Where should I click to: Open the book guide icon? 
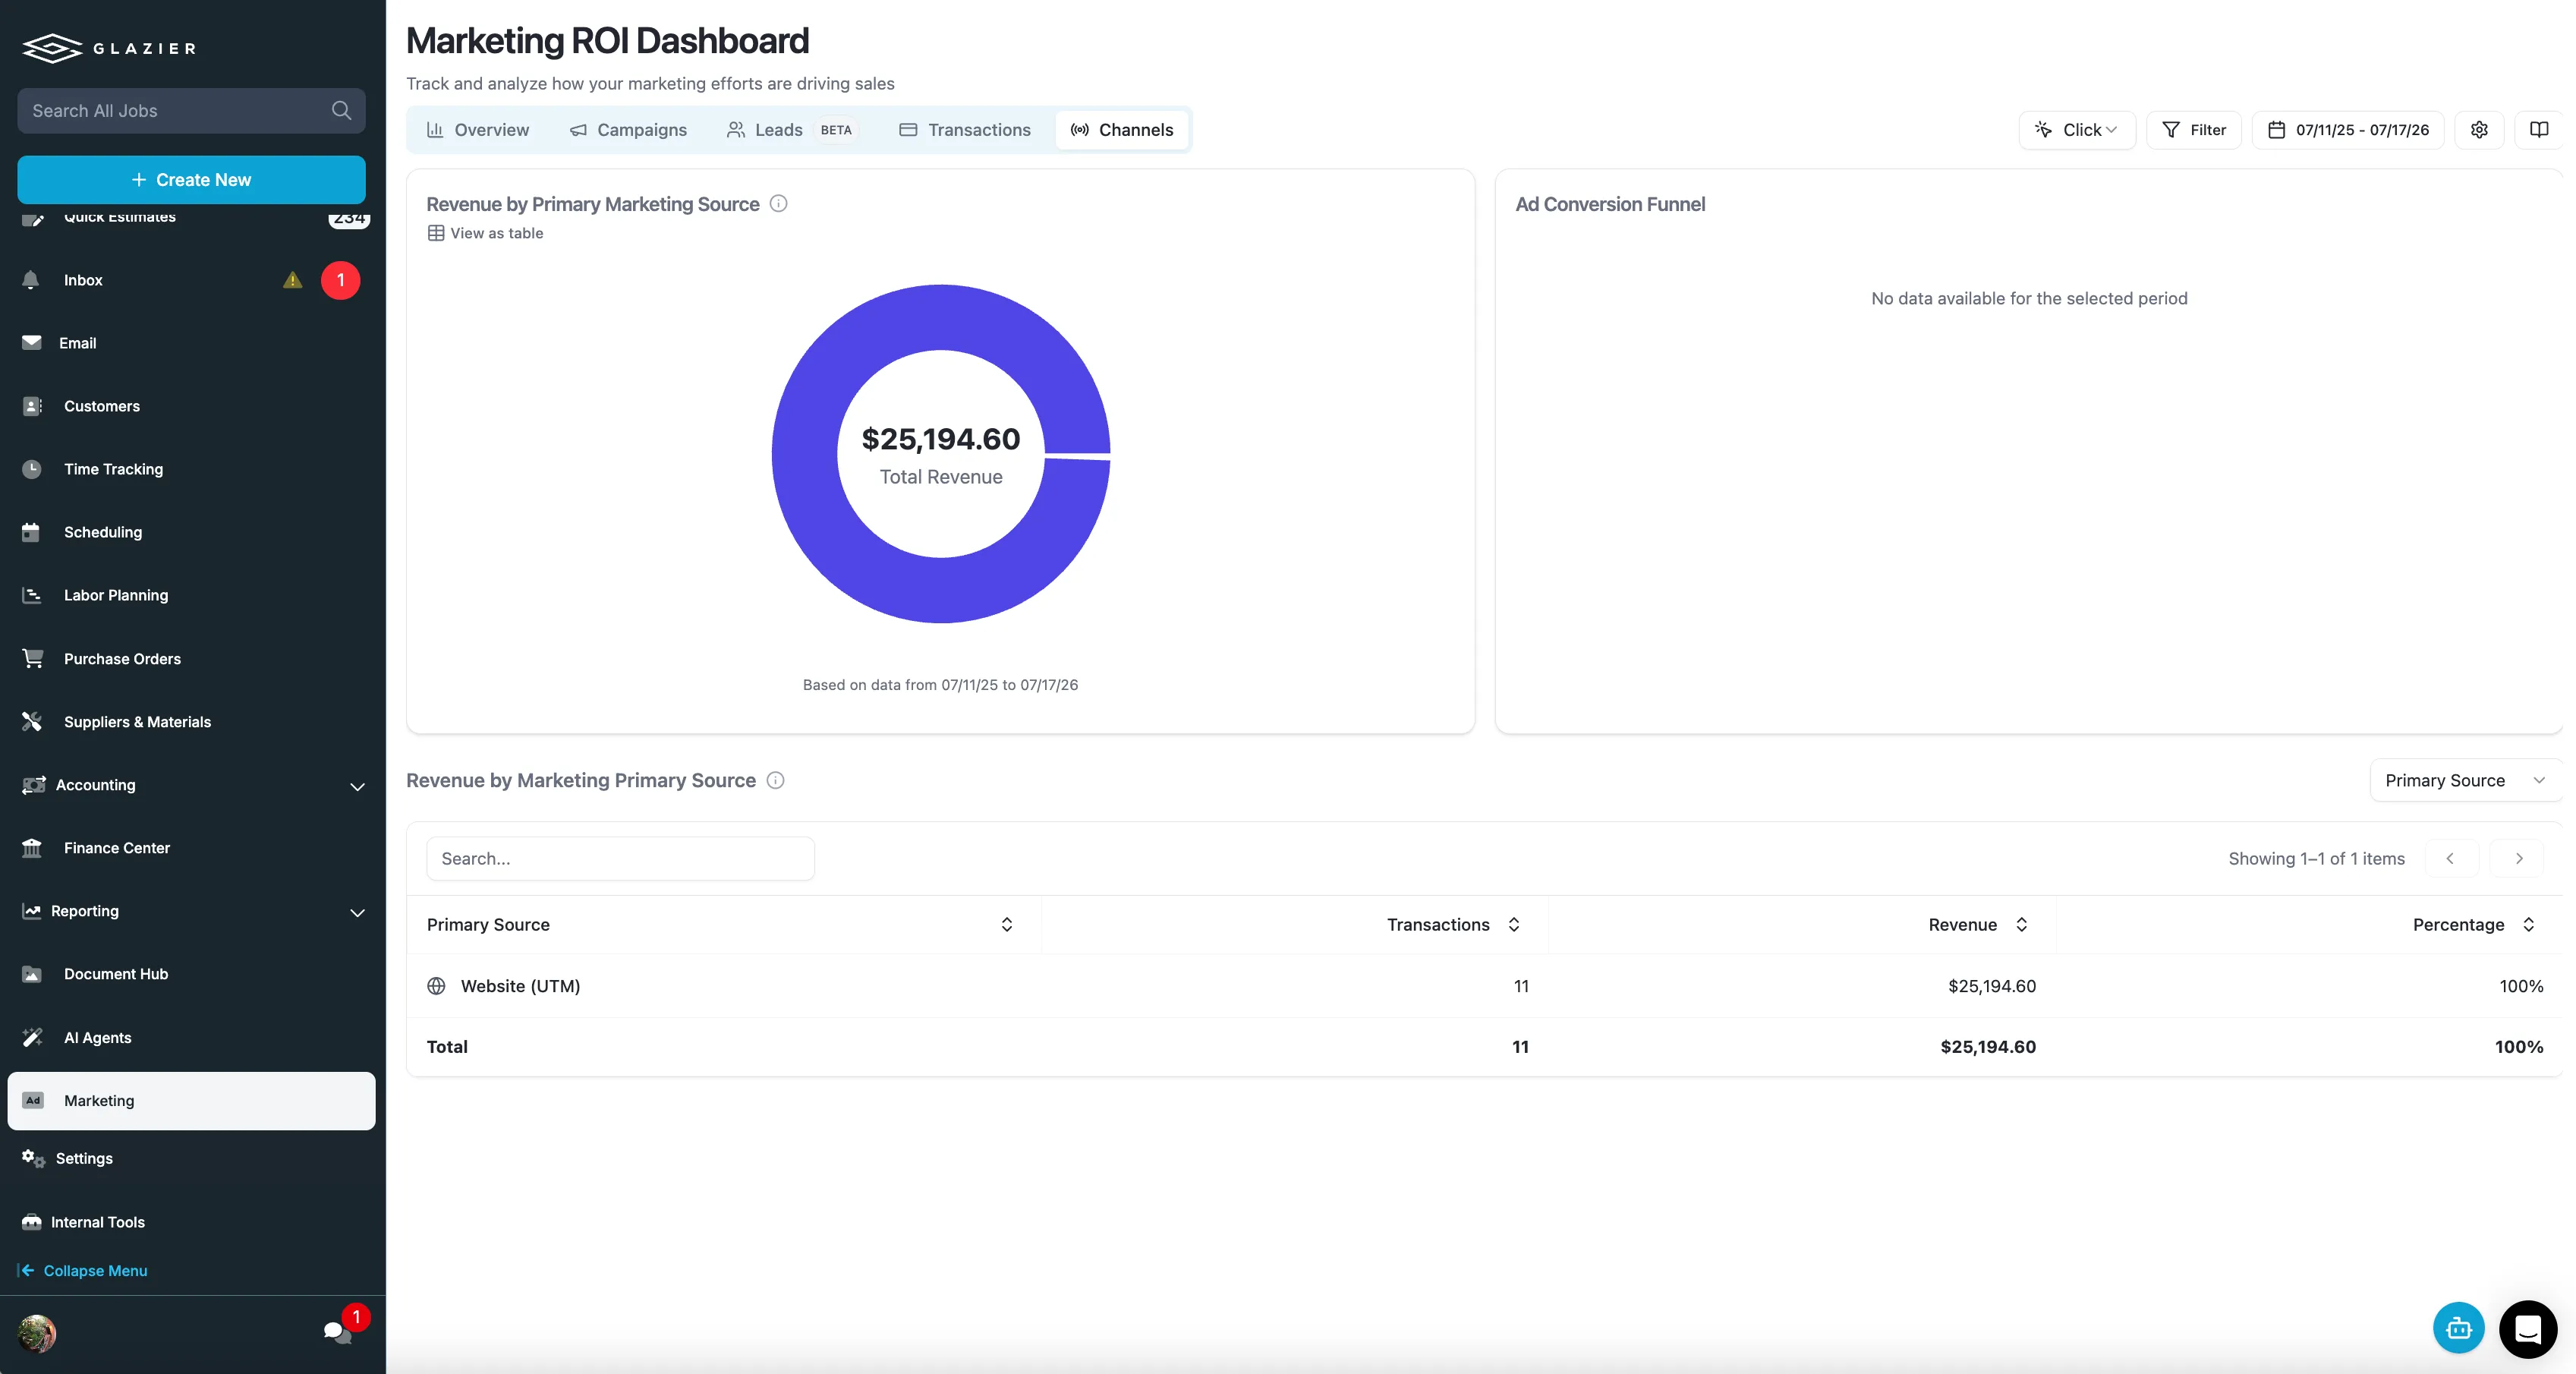(x=2539, y=130)
